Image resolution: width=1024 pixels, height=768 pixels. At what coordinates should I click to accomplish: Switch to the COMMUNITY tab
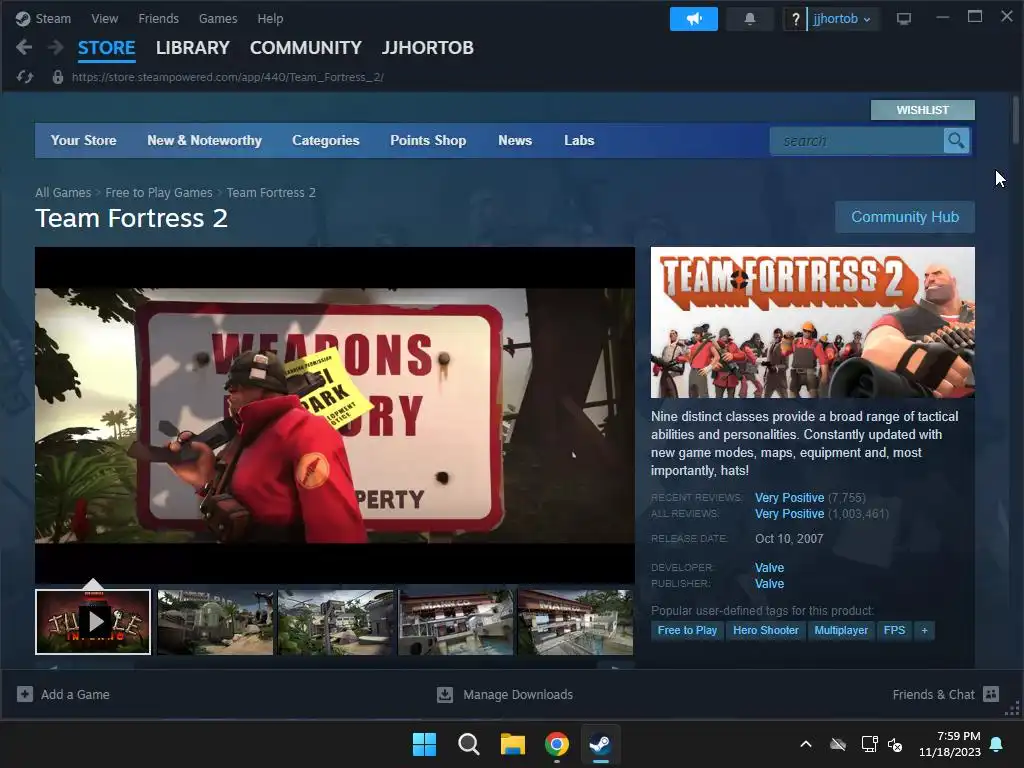tap(306, 48)
